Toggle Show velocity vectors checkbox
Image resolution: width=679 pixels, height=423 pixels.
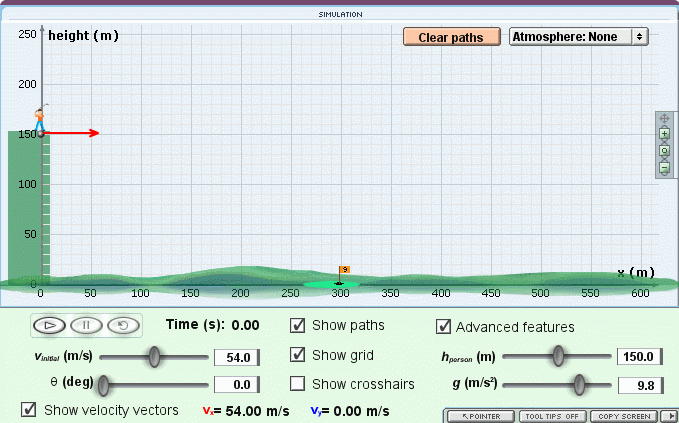[x=29, y=409]
